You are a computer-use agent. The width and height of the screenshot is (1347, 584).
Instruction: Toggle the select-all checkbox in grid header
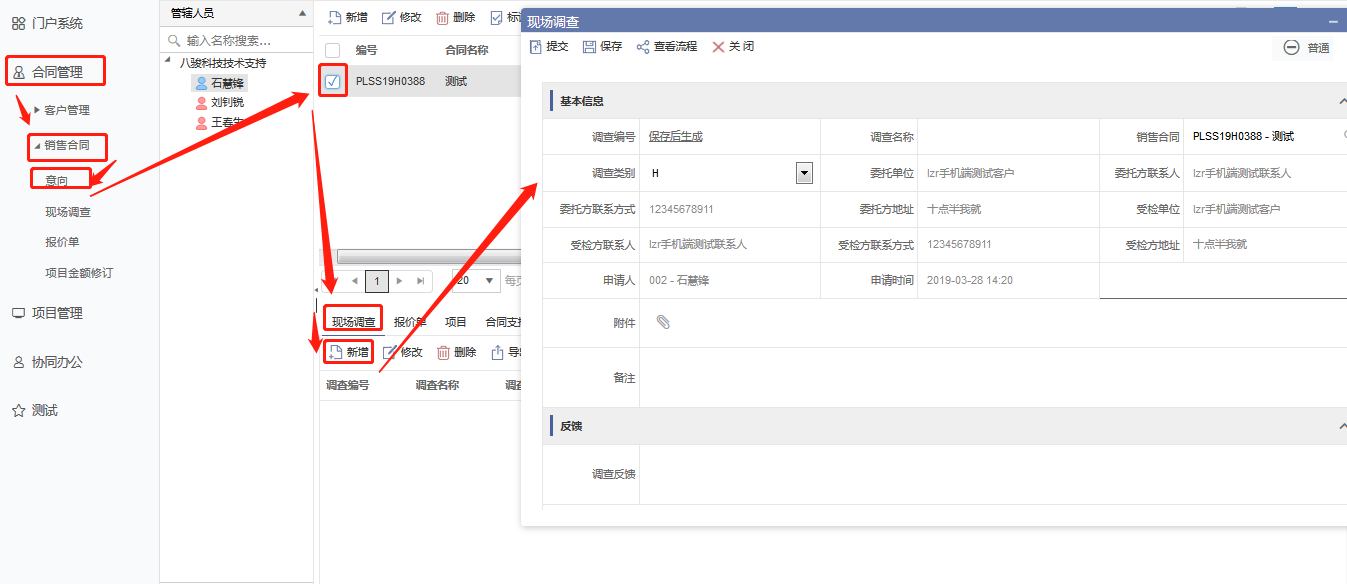coord(333,50)
